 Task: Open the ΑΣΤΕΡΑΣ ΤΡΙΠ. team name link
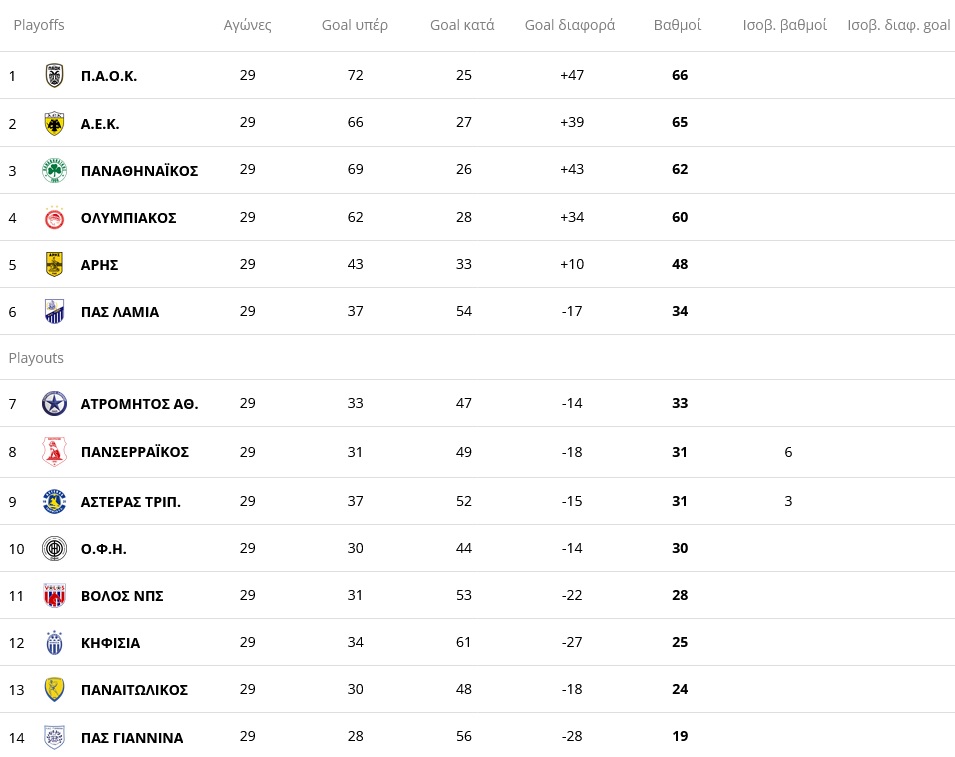pyautogui.click(x=130, y=502)
